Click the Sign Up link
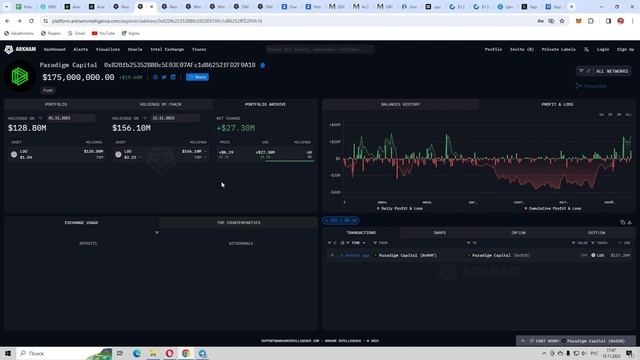This screenshot has height=360, width=640. tap(625, 49)
